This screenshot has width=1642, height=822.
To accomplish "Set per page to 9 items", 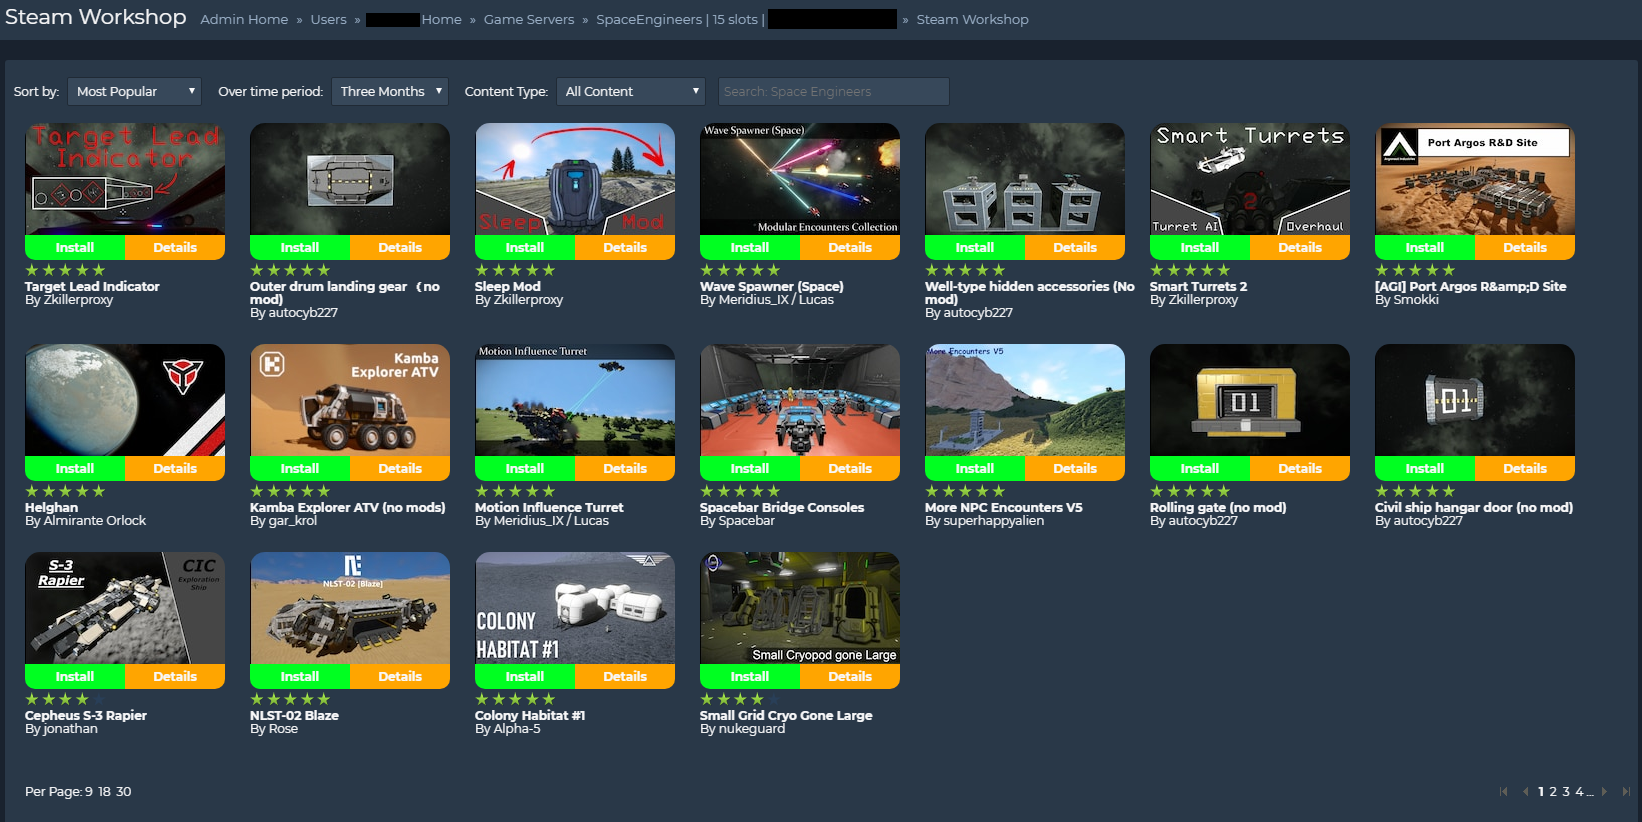I will (x=89, y=791).
